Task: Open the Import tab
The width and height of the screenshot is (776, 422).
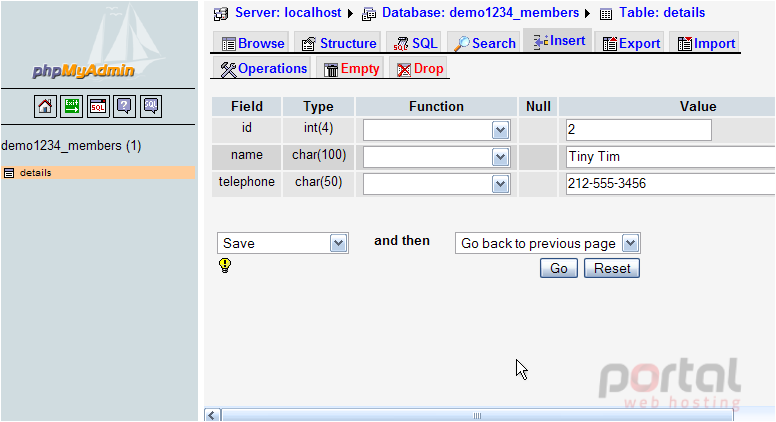Action: [x=706, y=44]
